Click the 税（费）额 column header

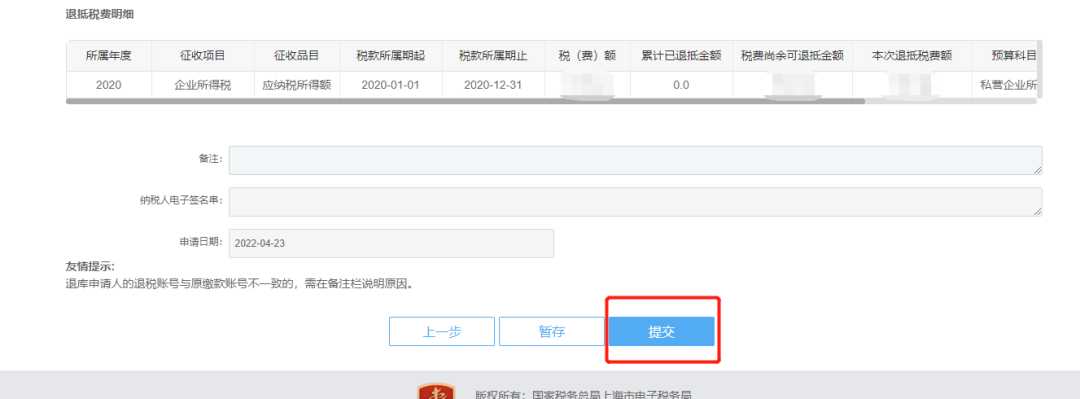click(x=588, y=56)
